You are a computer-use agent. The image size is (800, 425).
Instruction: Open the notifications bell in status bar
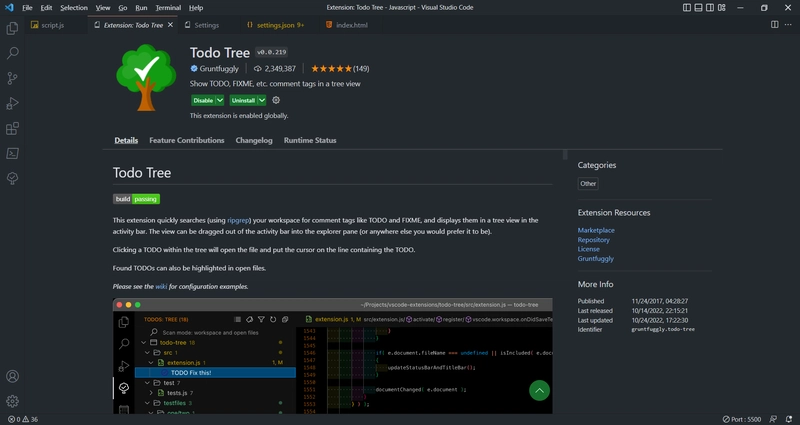(x=789, y=419)
